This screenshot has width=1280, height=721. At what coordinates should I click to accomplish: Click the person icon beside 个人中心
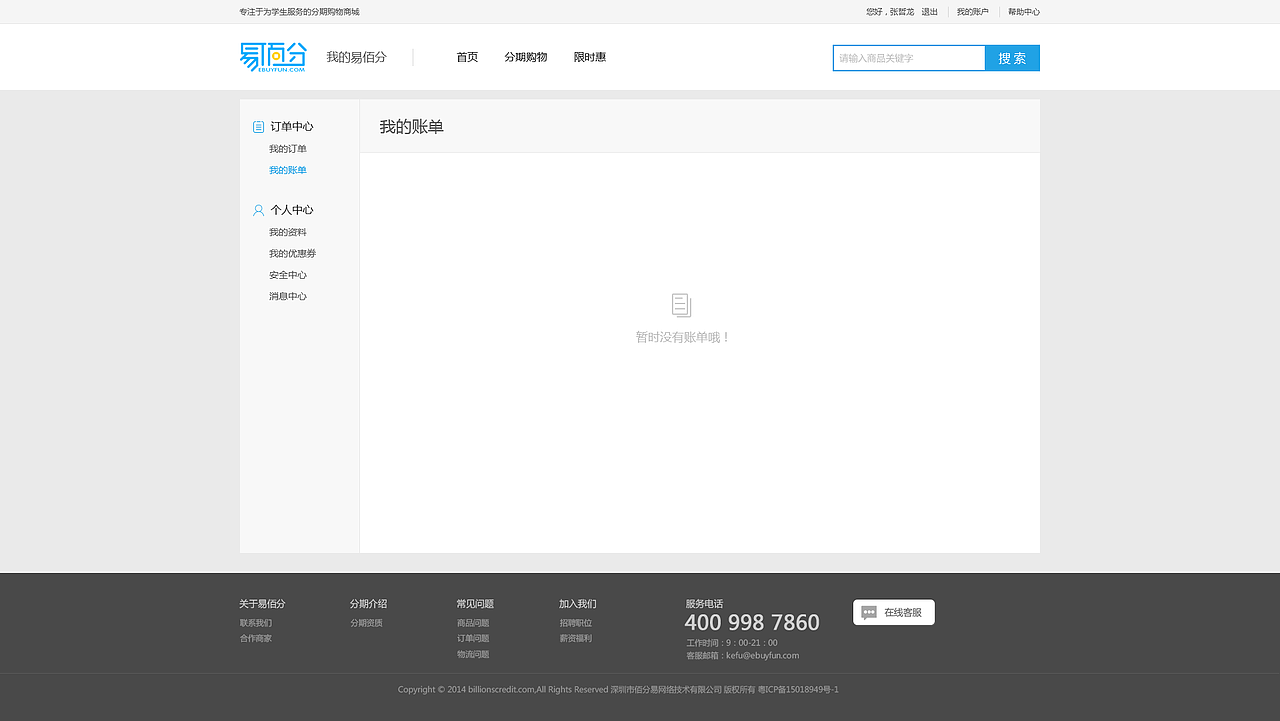[257, 209]
